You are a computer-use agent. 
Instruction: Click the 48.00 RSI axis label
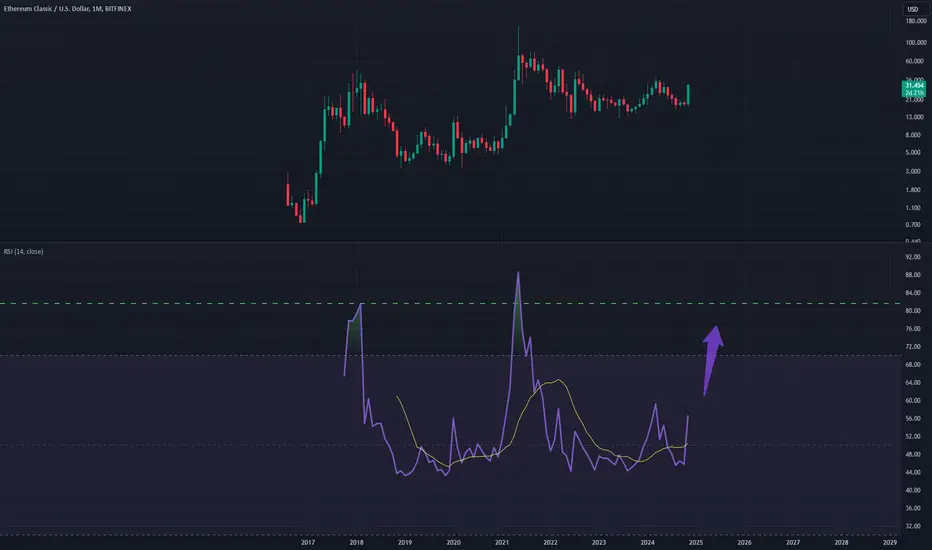click(x=912, y=454)
